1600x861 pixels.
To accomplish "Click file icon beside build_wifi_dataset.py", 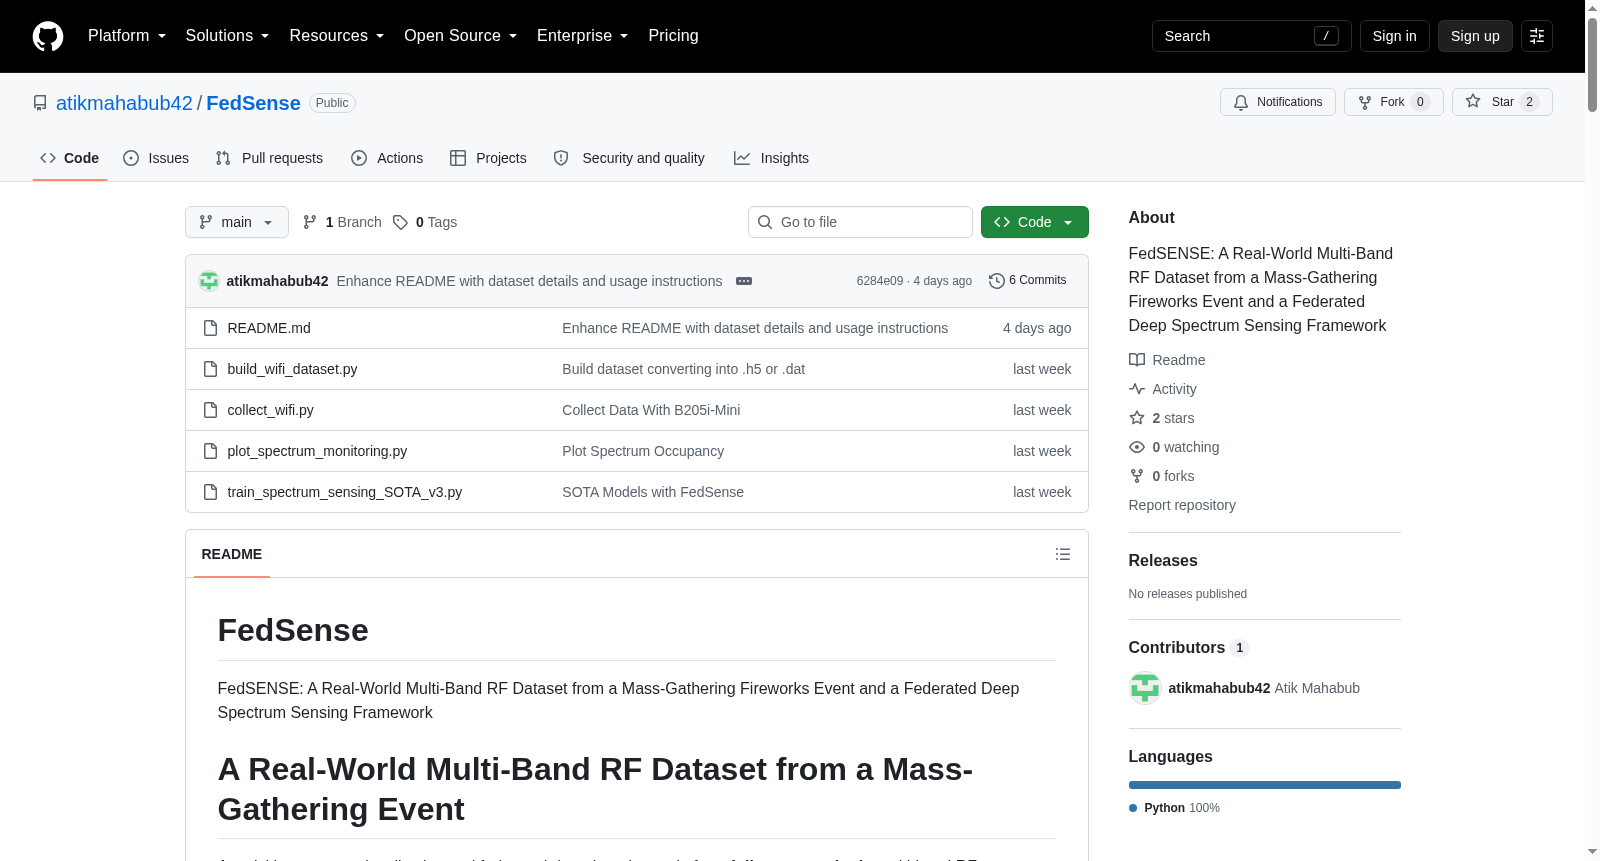I will click(210, 369).
